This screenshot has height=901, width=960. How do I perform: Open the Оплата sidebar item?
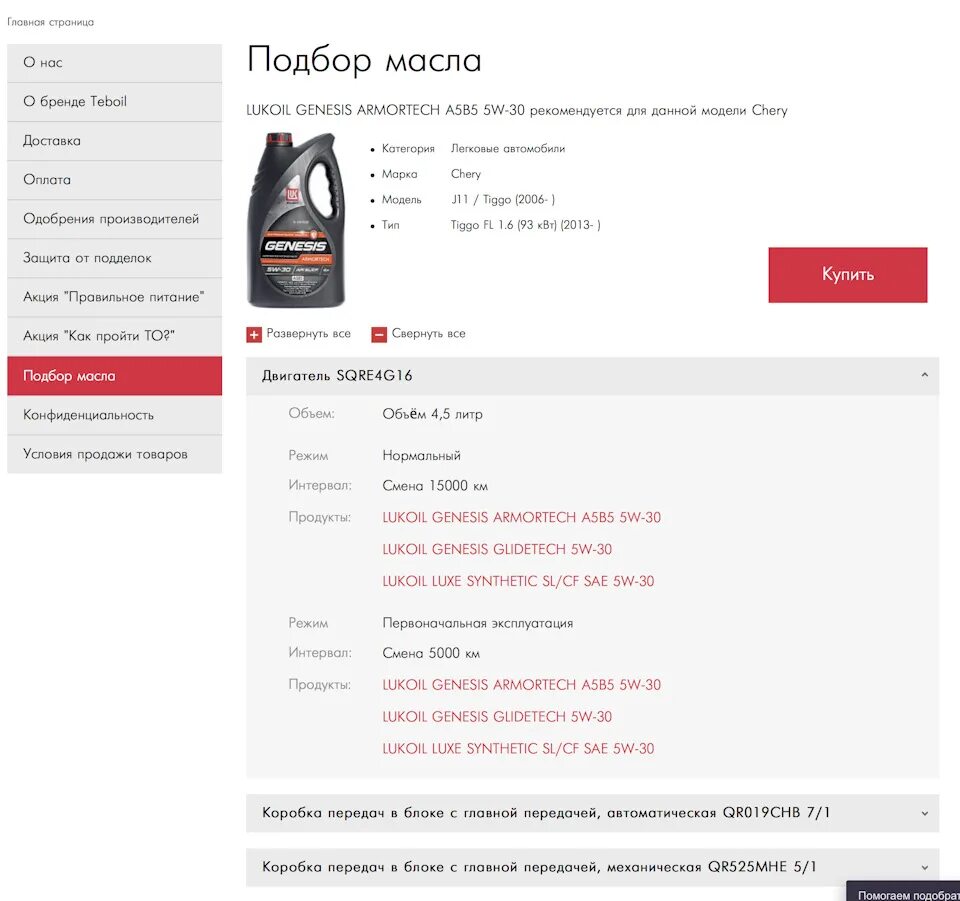point(114,180)
